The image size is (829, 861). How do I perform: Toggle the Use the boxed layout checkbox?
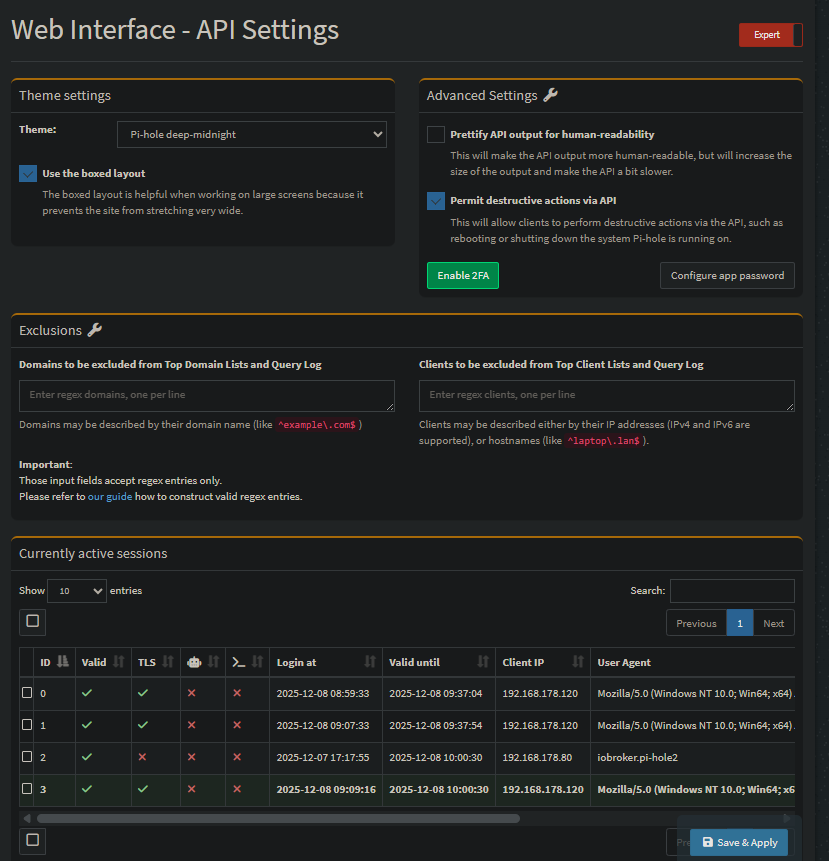[x=28, y=174]
